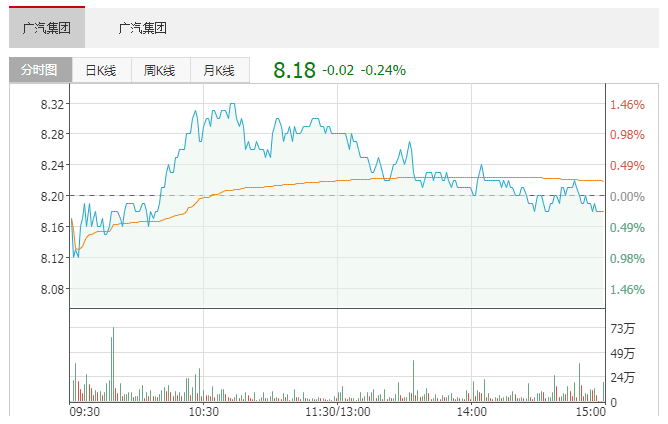
Task: Click the 8.20 price axis label
Action: pos(52,196)
